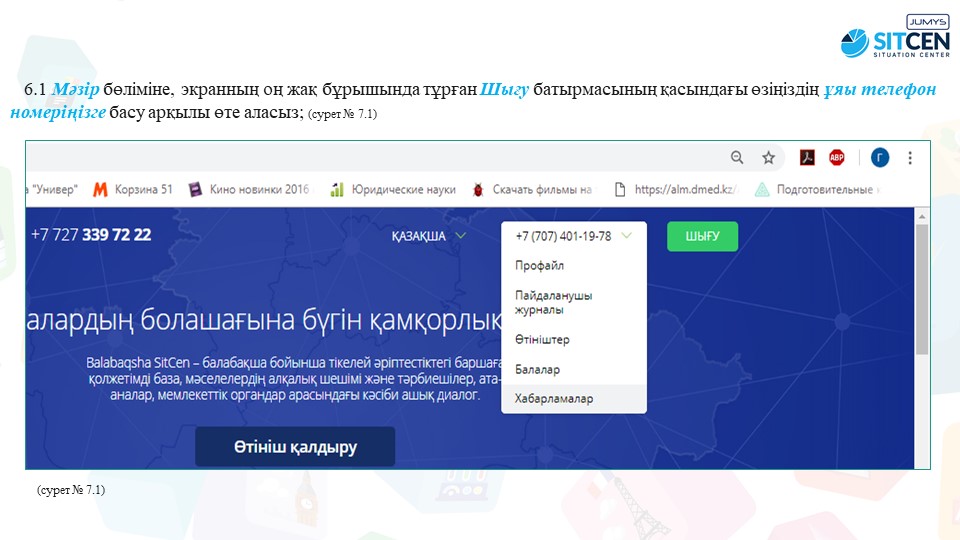Click the blue profile avatar icon

pyautogui.click(x=880, y=157)
